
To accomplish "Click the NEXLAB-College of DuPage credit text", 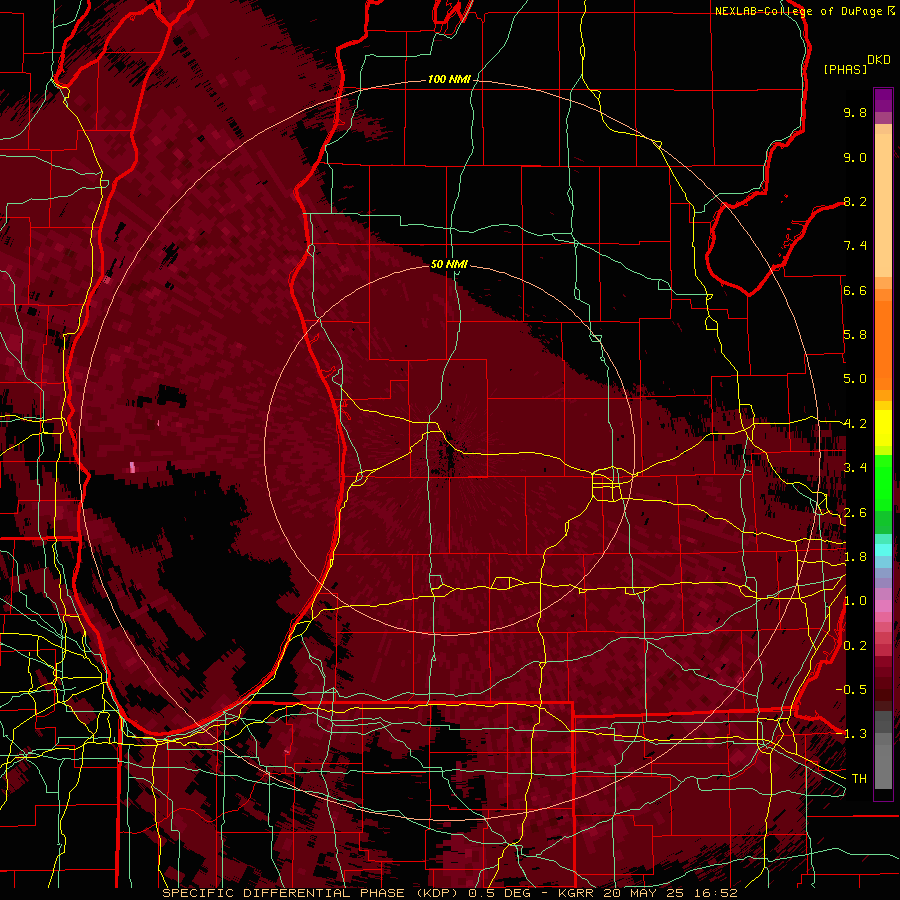I will (798, 11).
